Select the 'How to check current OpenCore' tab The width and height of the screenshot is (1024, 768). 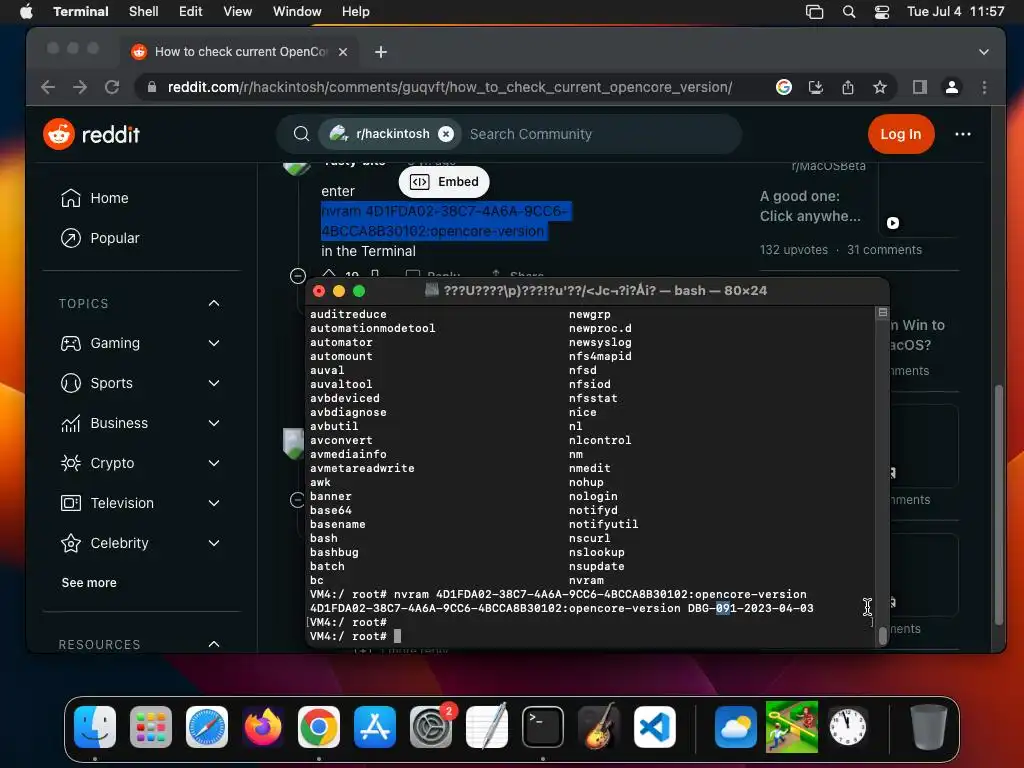tap(240, 52)
